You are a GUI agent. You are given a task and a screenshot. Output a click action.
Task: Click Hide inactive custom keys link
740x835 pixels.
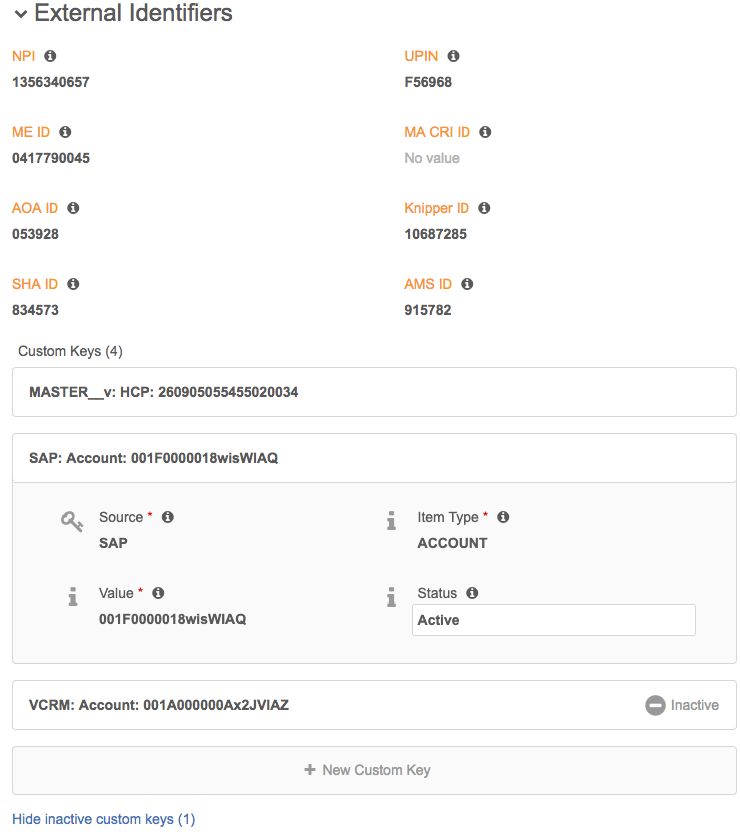103,819
